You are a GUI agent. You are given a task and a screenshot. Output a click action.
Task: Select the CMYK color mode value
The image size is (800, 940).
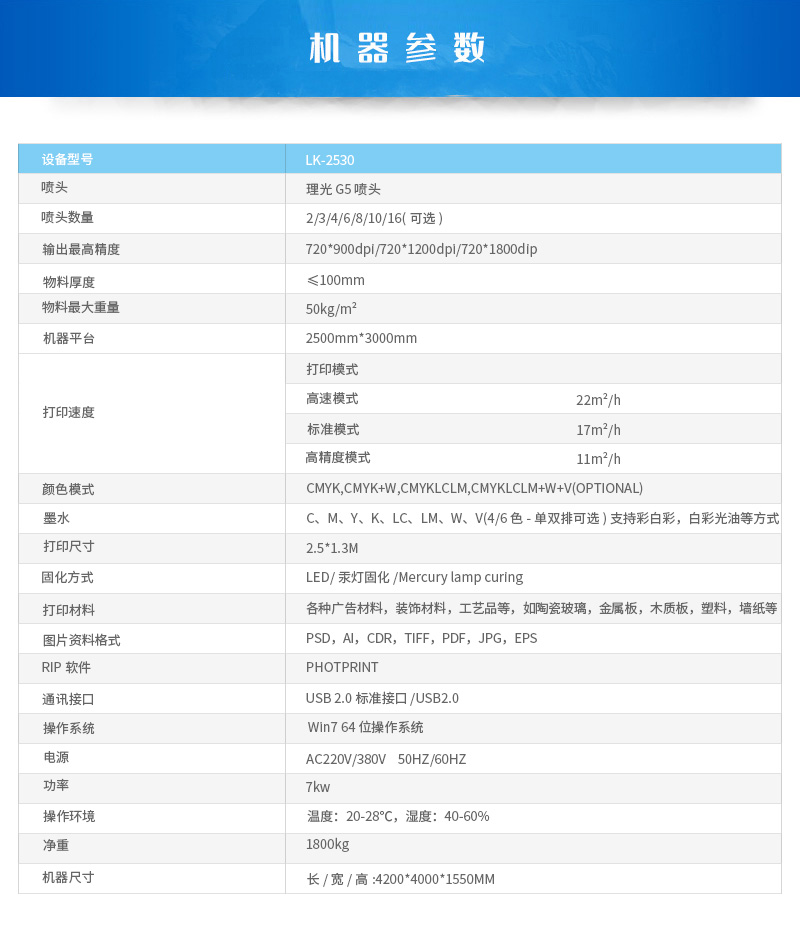coord(470,488)
